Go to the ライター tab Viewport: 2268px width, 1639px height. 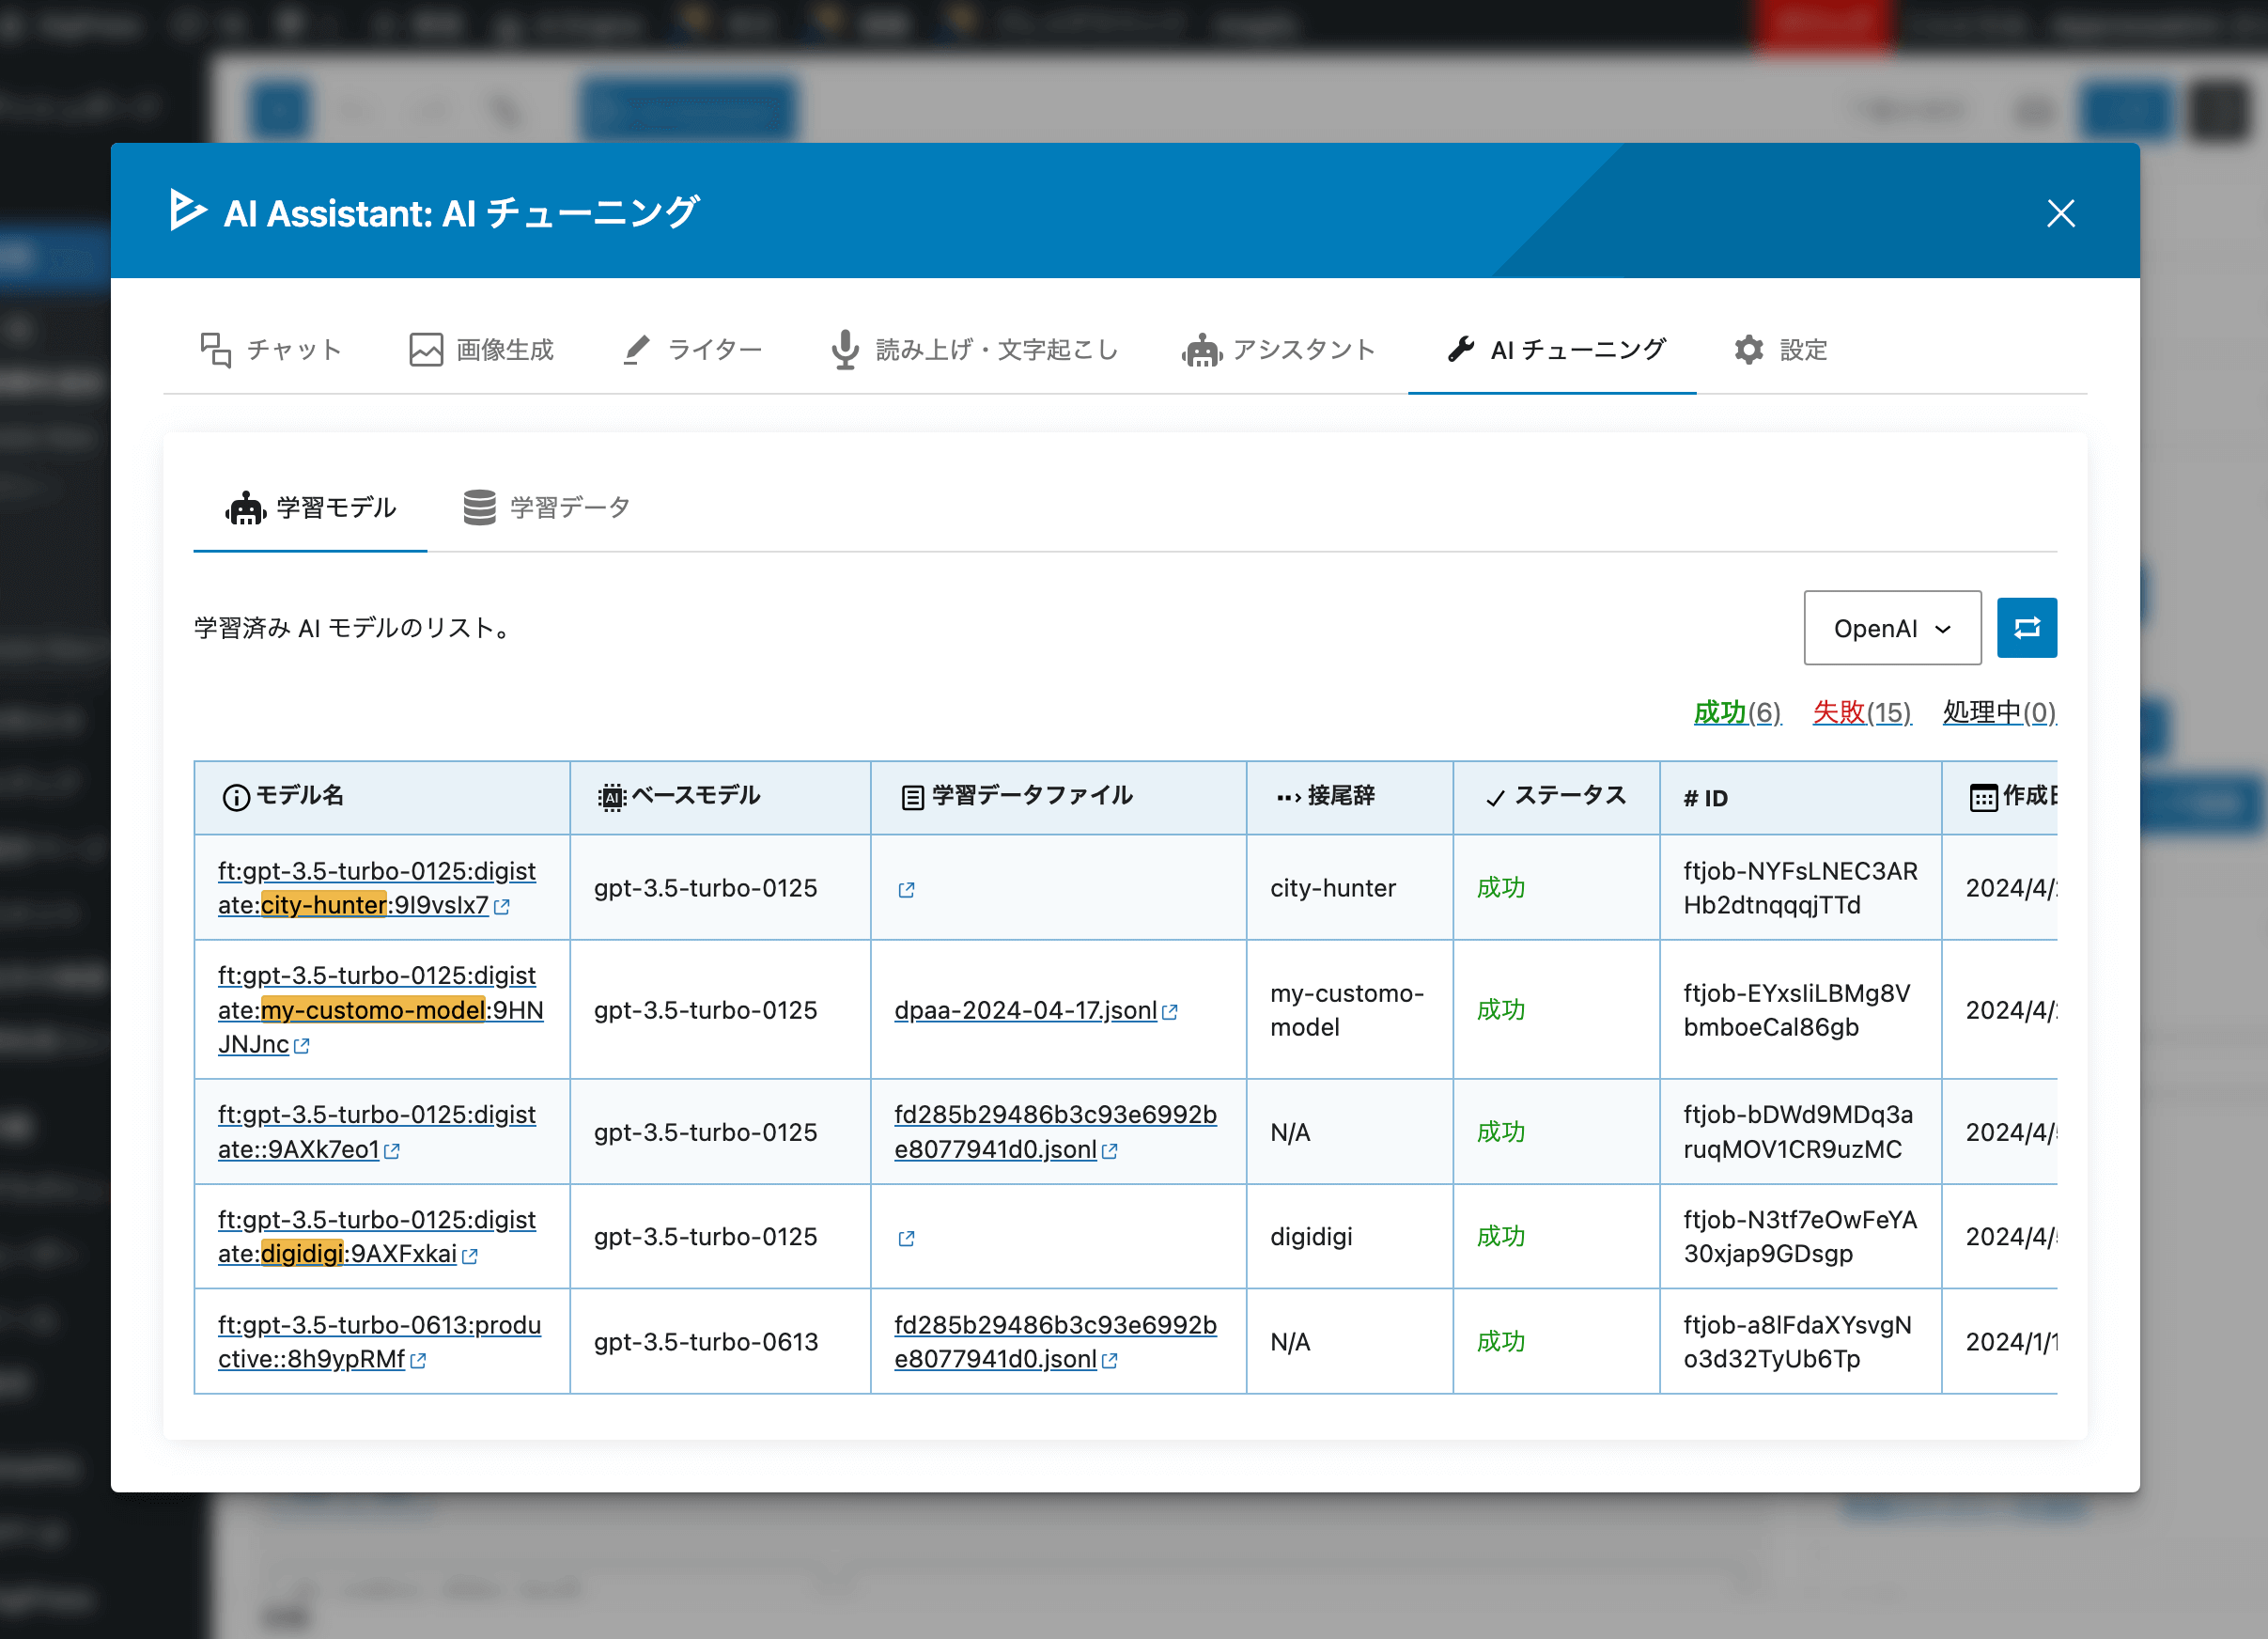[x=692, y=350]
